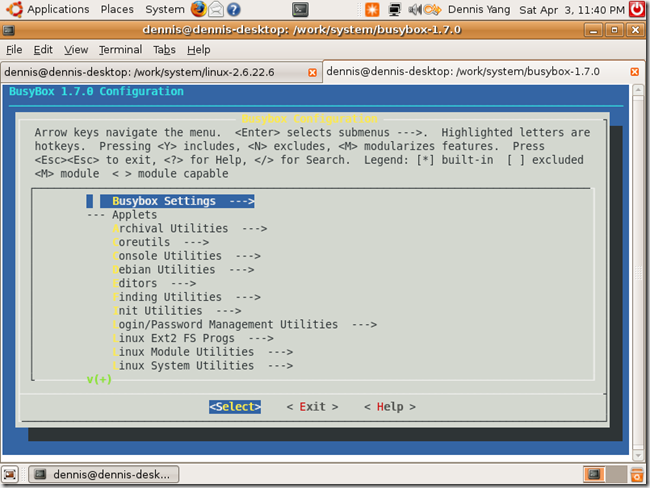Expand Console Utilities submenu
This screenshot has width=650, height=488.
[187, 256]
